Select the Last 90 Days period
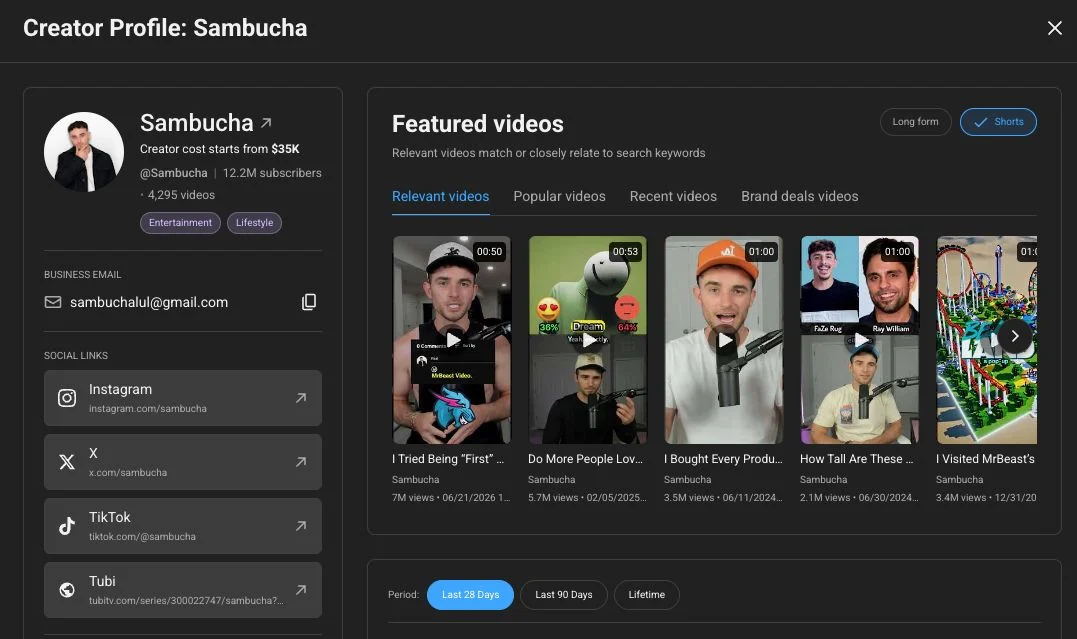Image resolution: width=1077 pixels, height=639 pixels. (x=563, y=595)
